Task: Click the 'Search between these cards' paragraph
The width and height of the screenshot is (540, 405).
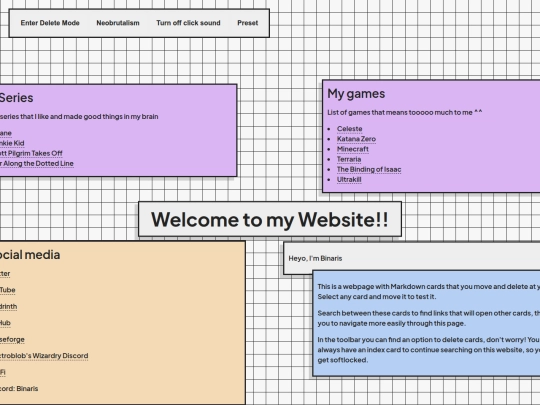Action: click(428, 318)
